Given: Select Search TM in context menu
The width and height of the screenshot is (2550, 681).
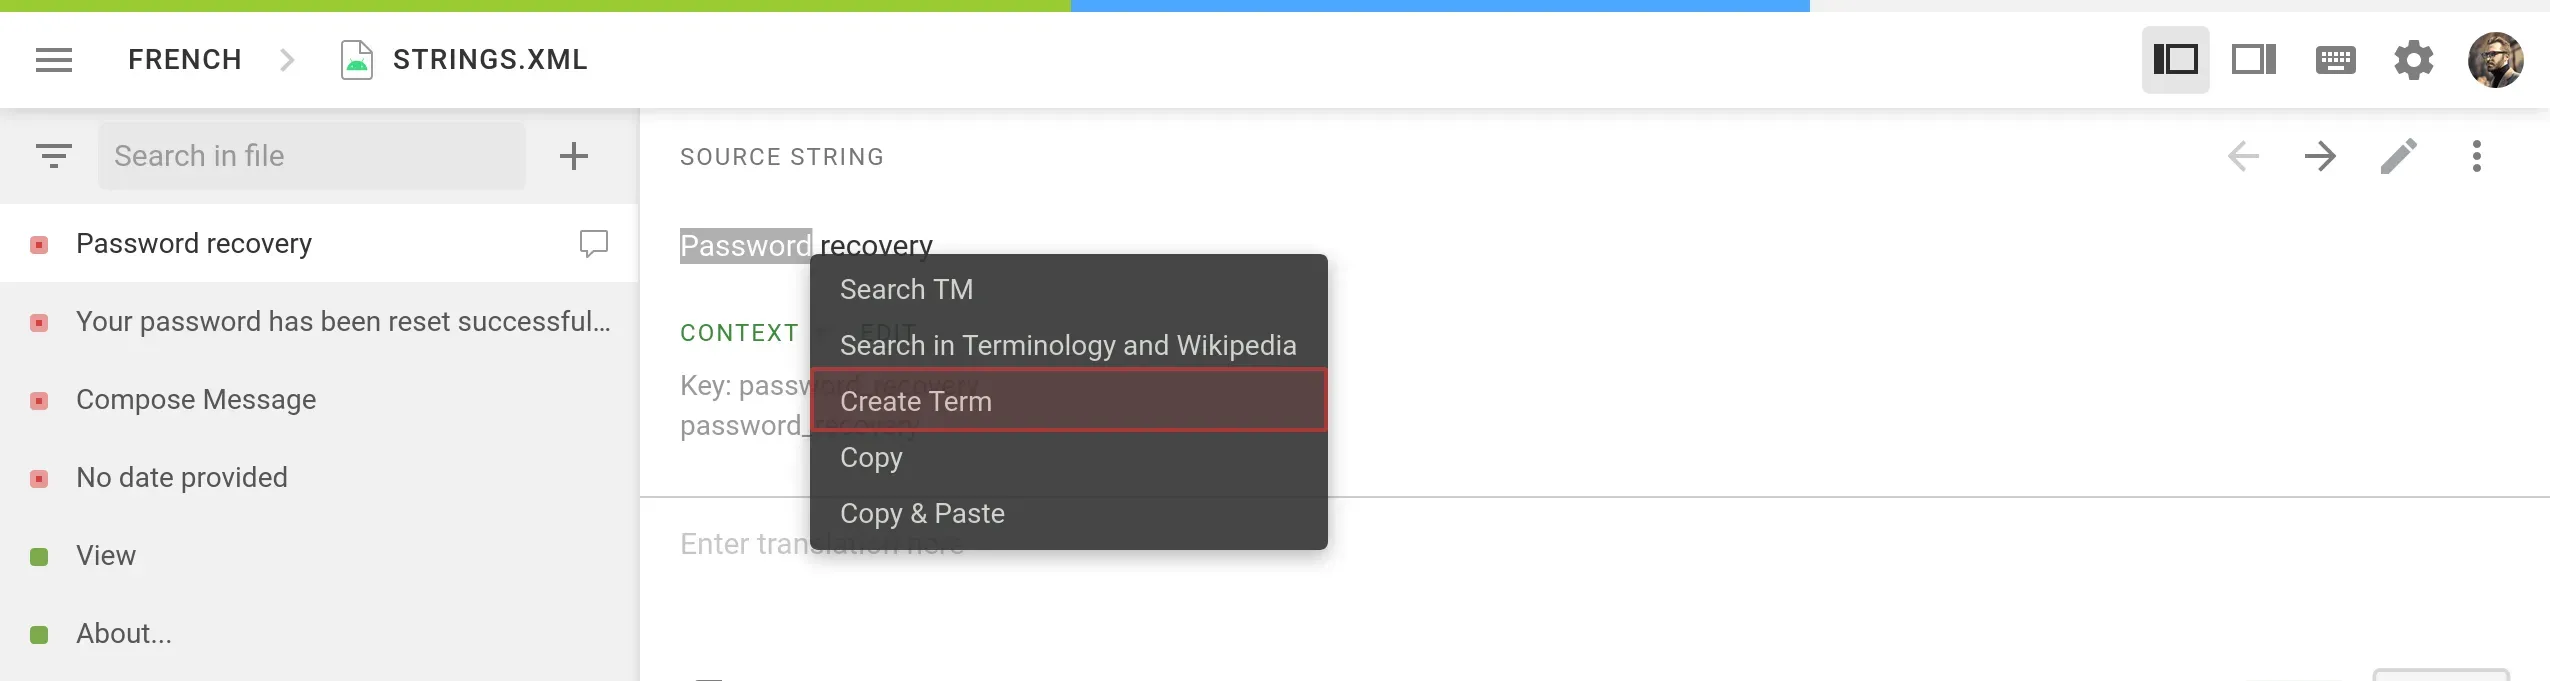Looking at the screenshot, I should 905,290.
